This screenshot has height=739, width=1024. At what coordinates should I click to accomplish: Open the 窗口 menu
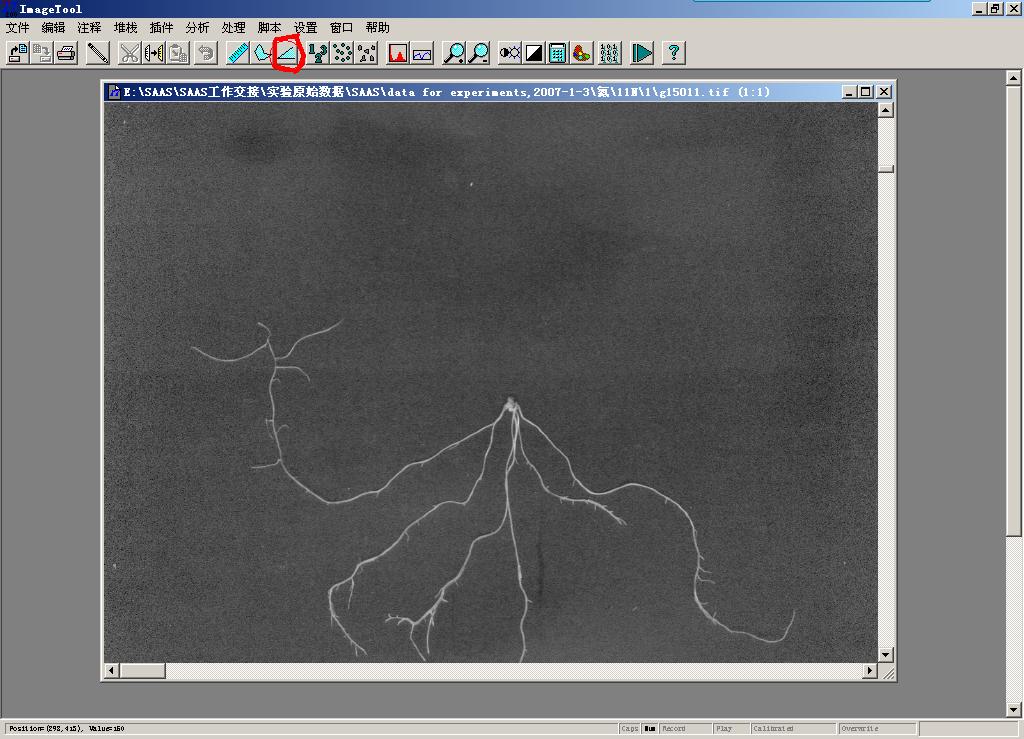pos(341,27)
